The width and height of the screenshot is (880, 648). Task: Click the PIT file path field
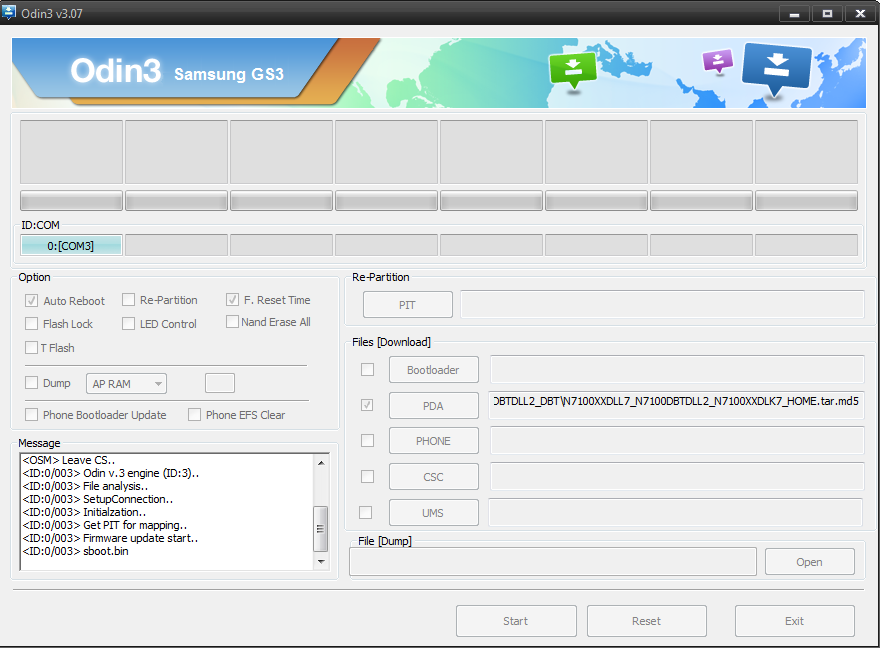click(x=662, y=304)
